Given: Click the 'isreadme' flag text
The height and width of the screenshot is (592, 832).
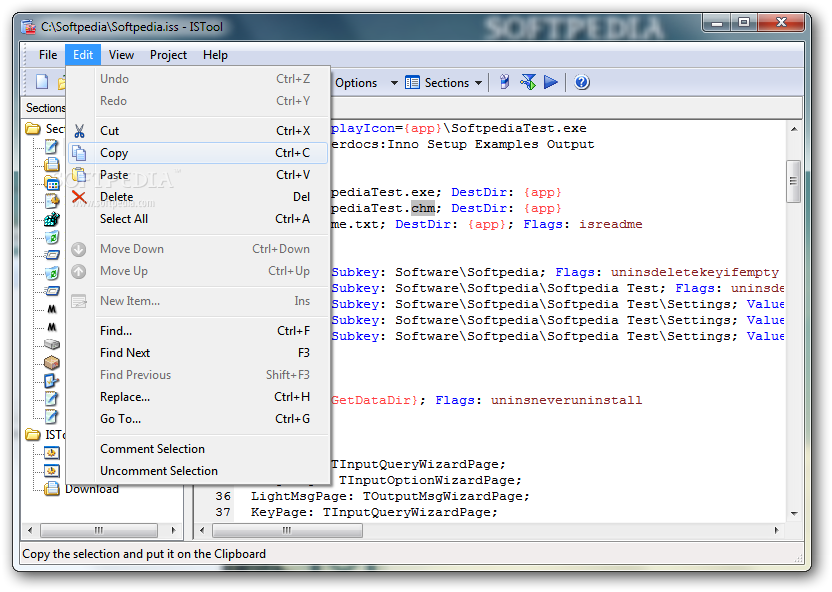Looking at the screenshot, I should click(610, 224).
